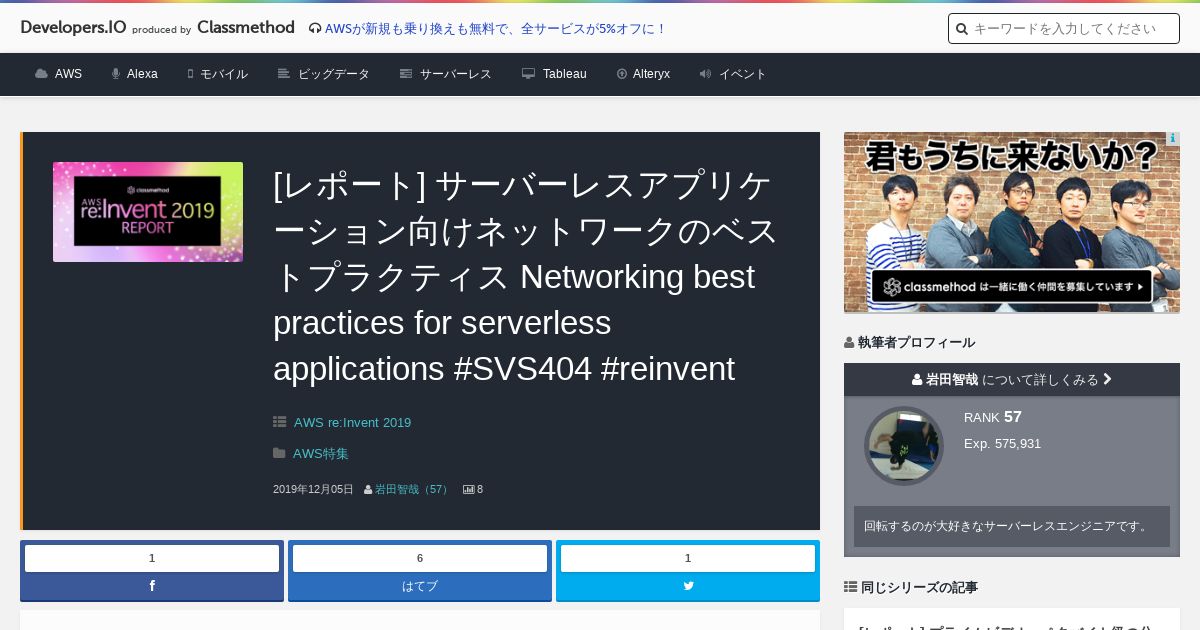Click the circle arrow icon beside Alteryx
Screen dimensions: 1200x630
click(622, 74)
